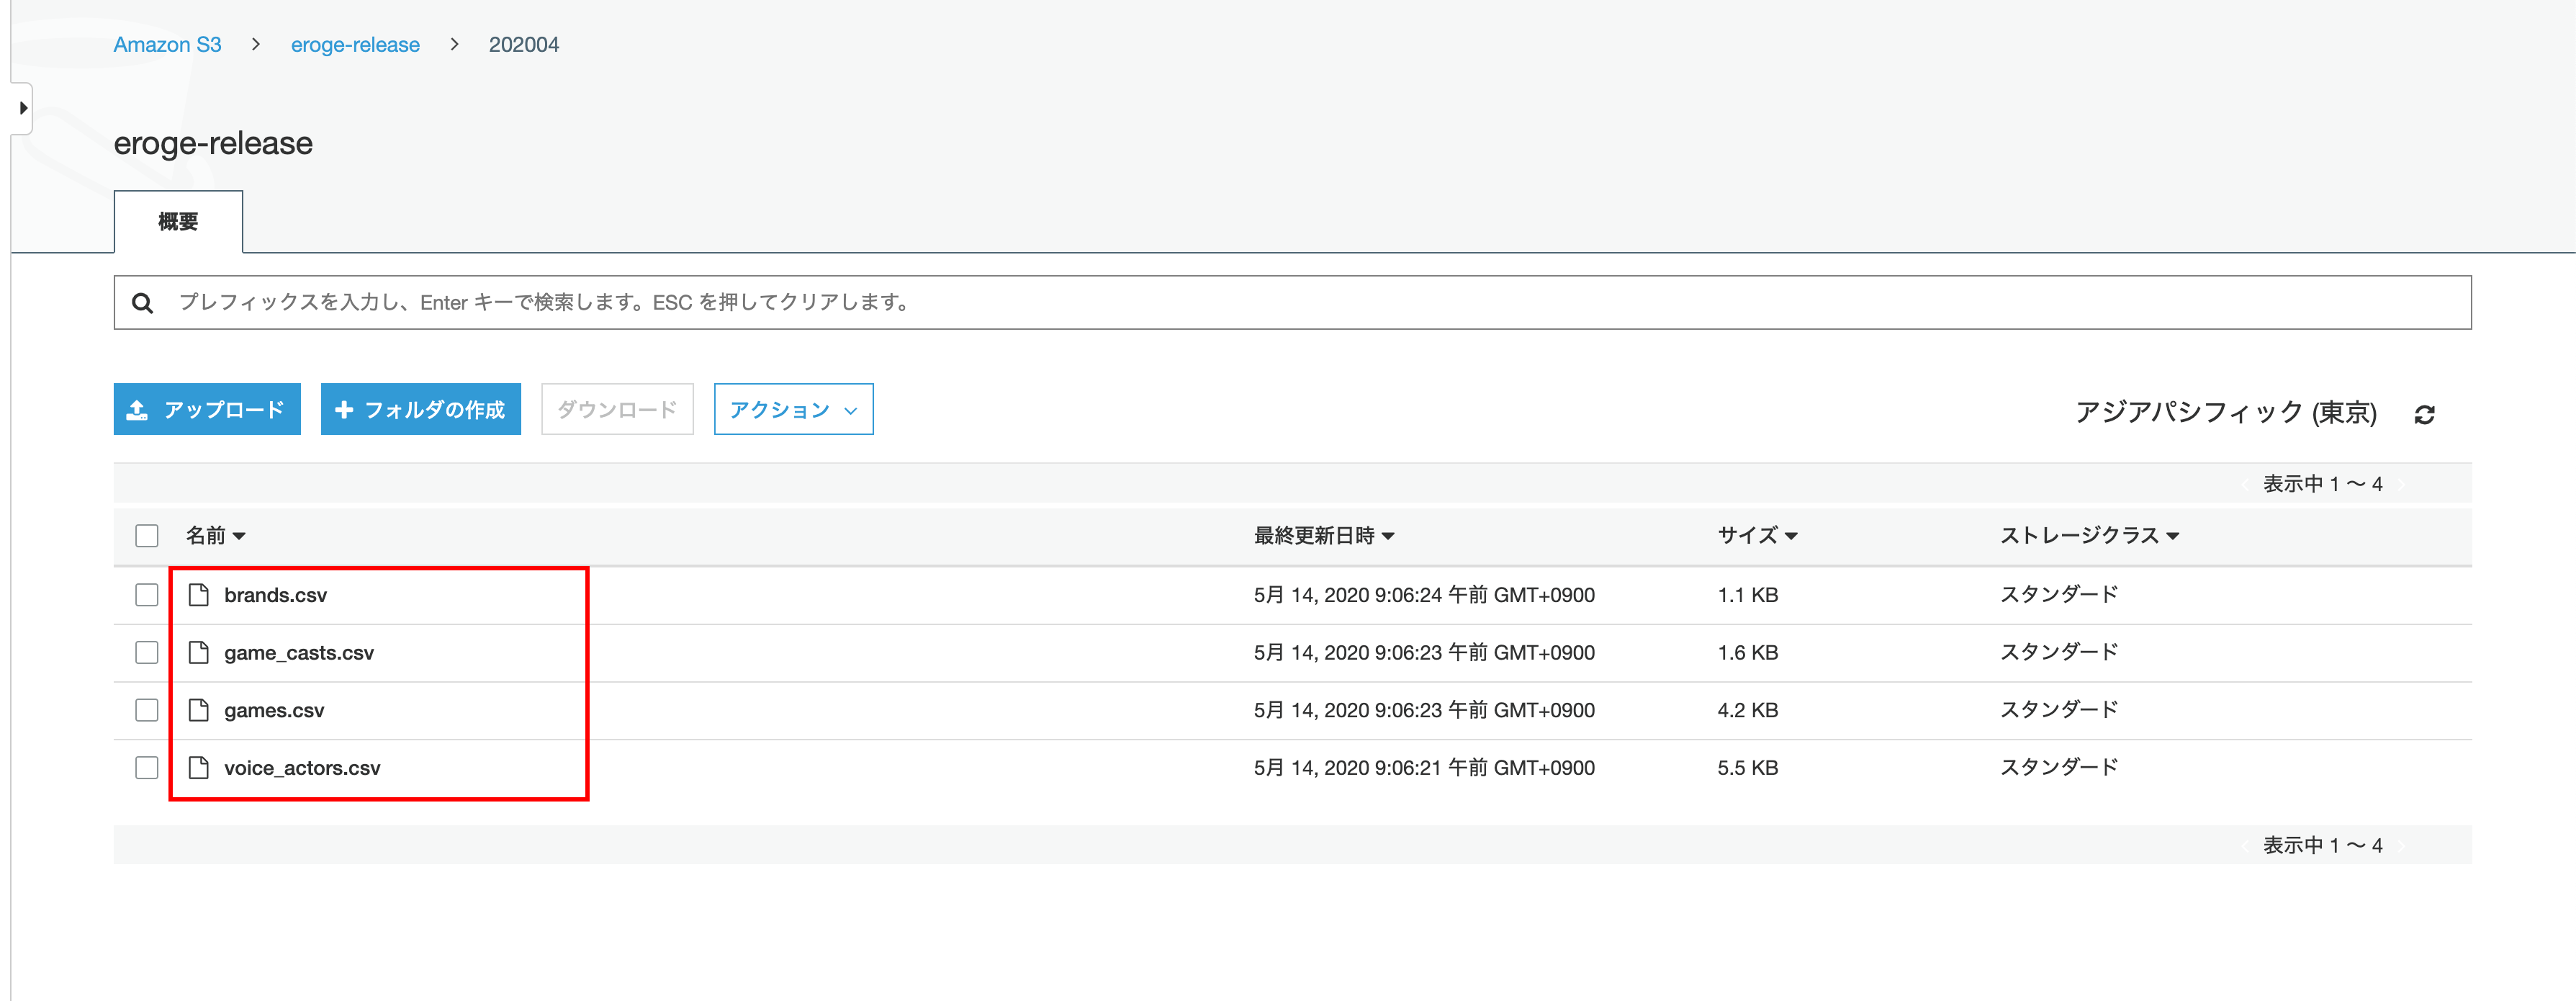Select the games.csv row checkbox
This screenshot has height=1001, width=2576.
147,710
